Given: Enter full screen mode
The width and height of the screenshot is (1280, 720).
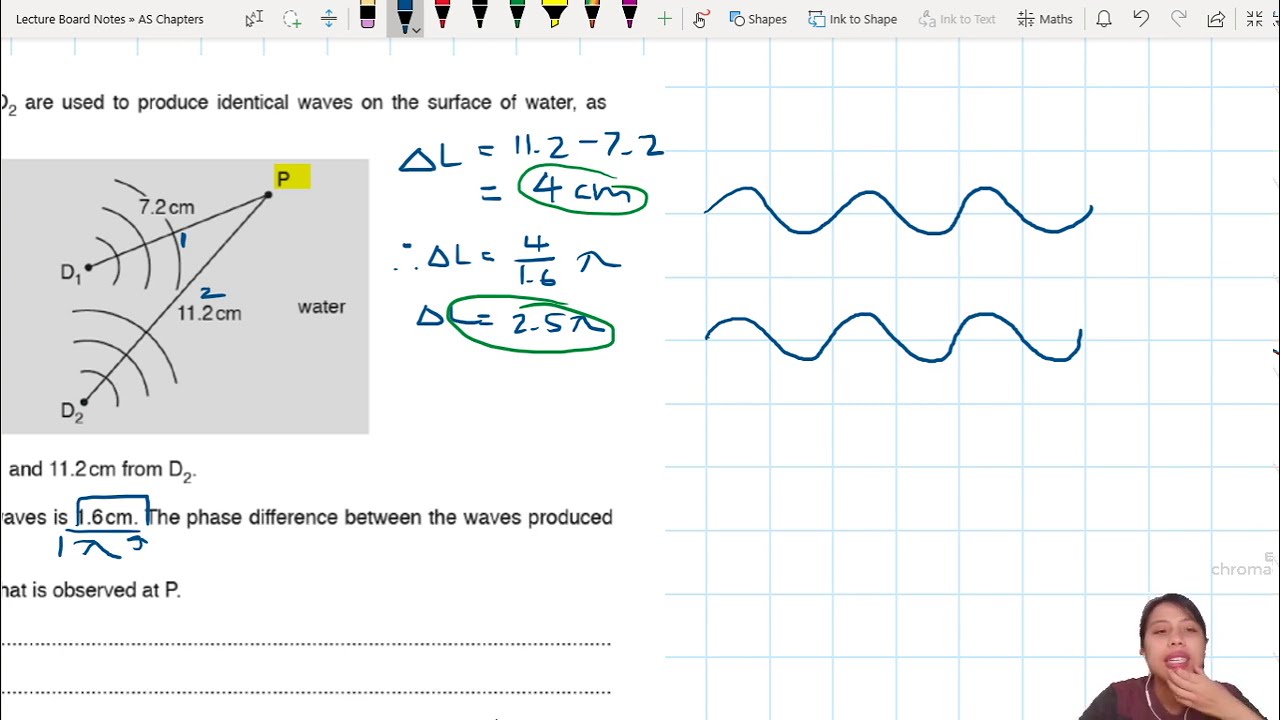Looking at the screenshot, I should 1254,18.
